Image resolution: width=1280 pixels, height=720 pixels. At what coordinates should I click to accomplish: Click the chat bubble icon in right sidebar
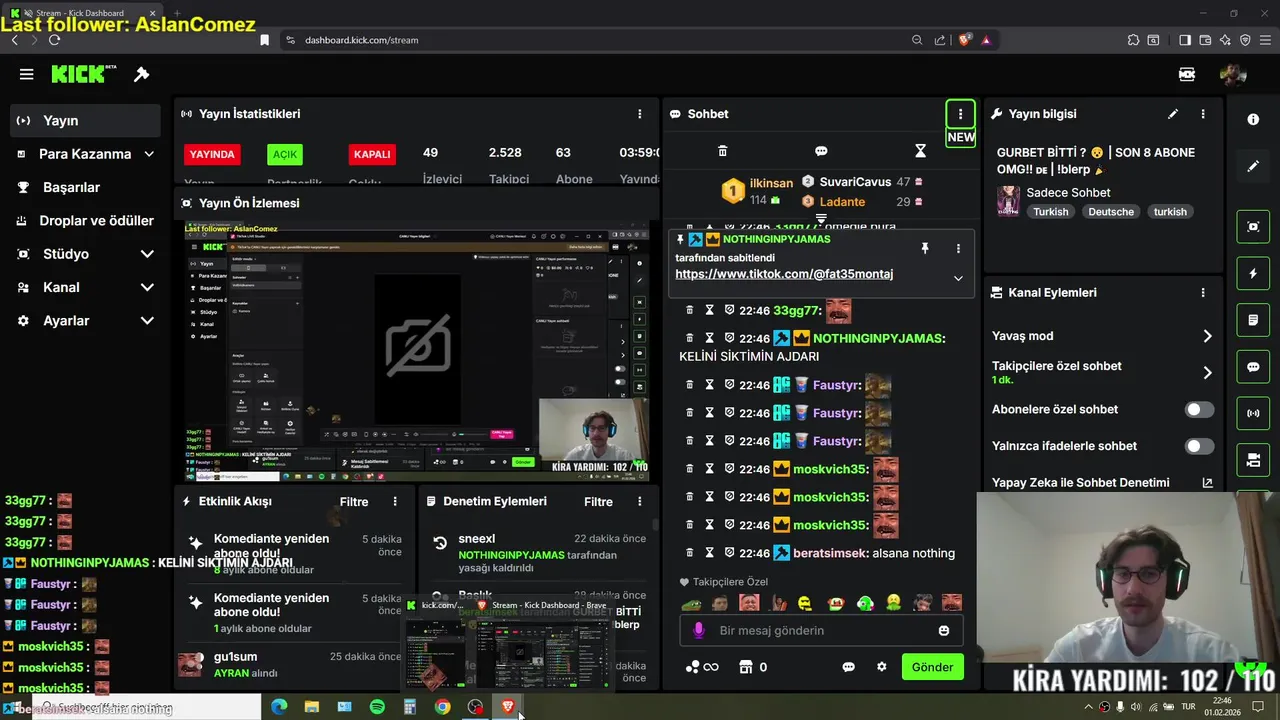point(1253,367)
